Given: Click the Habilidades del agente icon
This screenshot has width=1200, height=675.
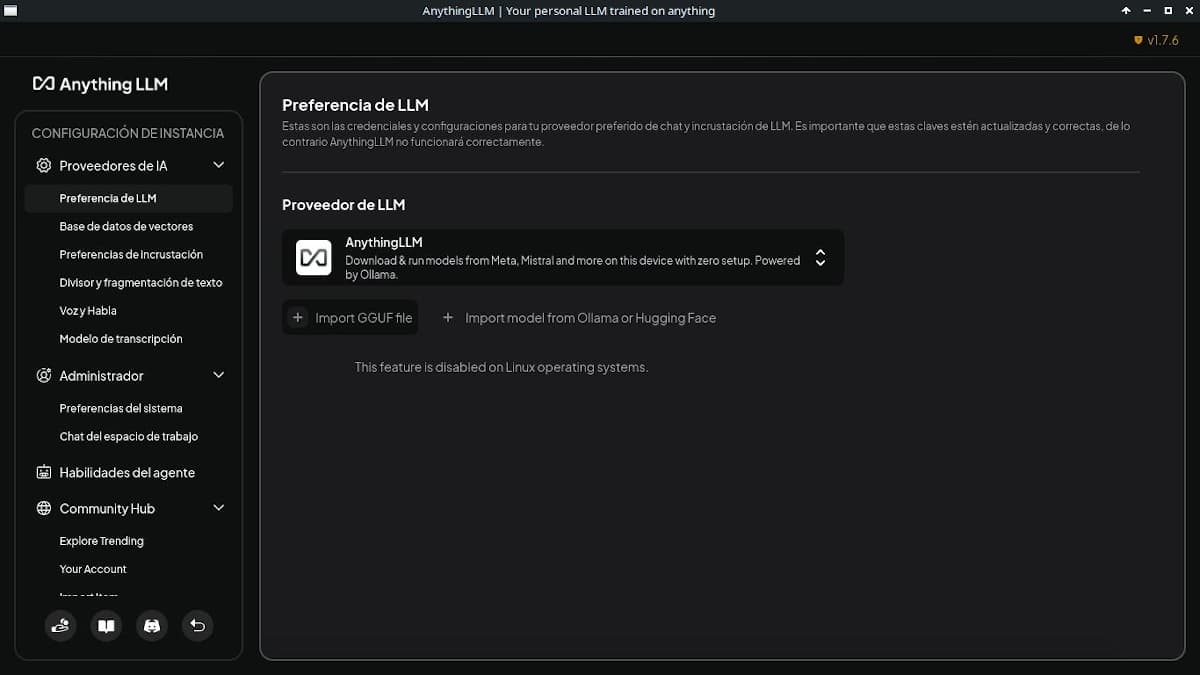Looking at the screenshot, I should 44,472.
